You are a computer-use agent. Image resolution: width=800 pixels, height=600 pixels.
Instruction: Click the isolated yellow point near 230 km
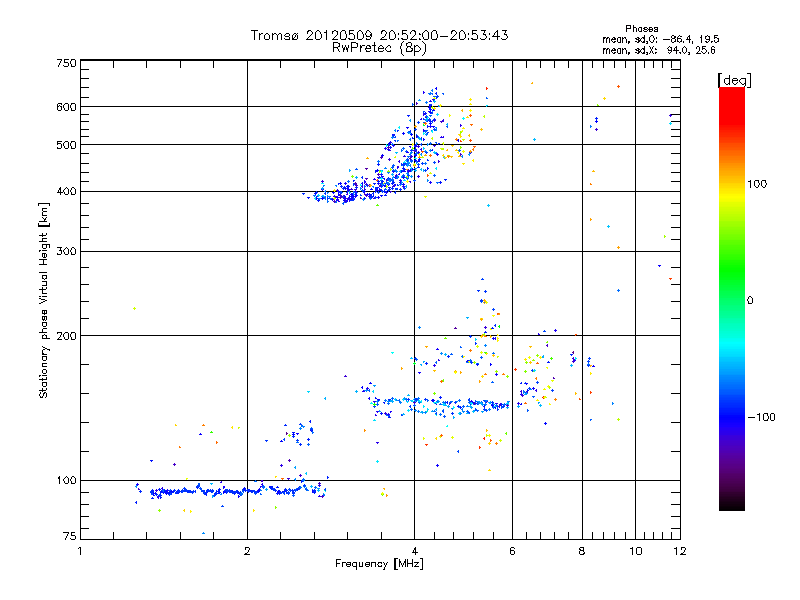pyautogui.click(x=134, y=309)
